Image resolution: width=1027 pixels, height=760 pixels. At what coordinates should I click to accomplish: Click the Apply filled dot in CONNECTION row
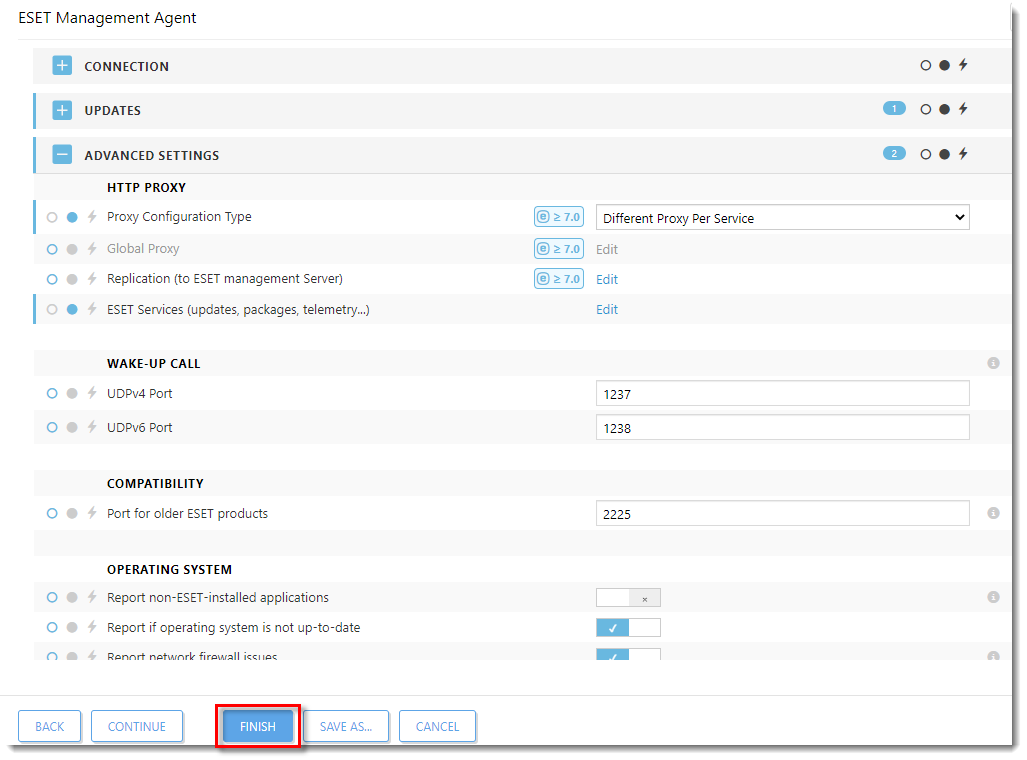click(944, 66)
